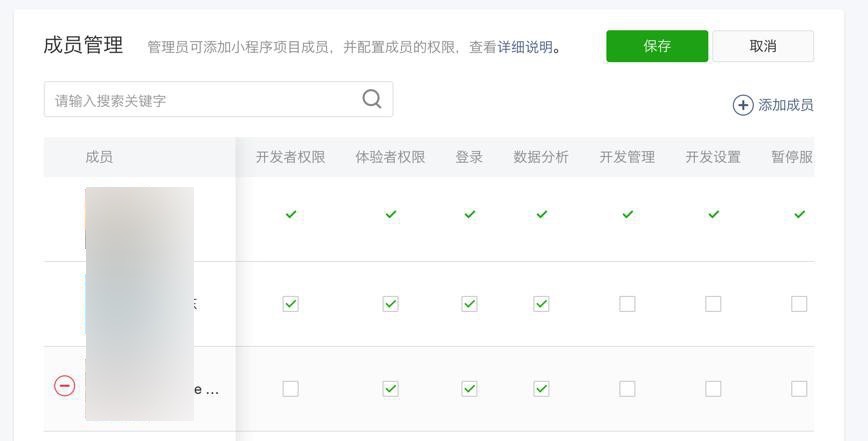Check 暂停服务 box for the second member
Image resolution: width=868 pixels, height=441 pixels.
click(x=799, y=304)
